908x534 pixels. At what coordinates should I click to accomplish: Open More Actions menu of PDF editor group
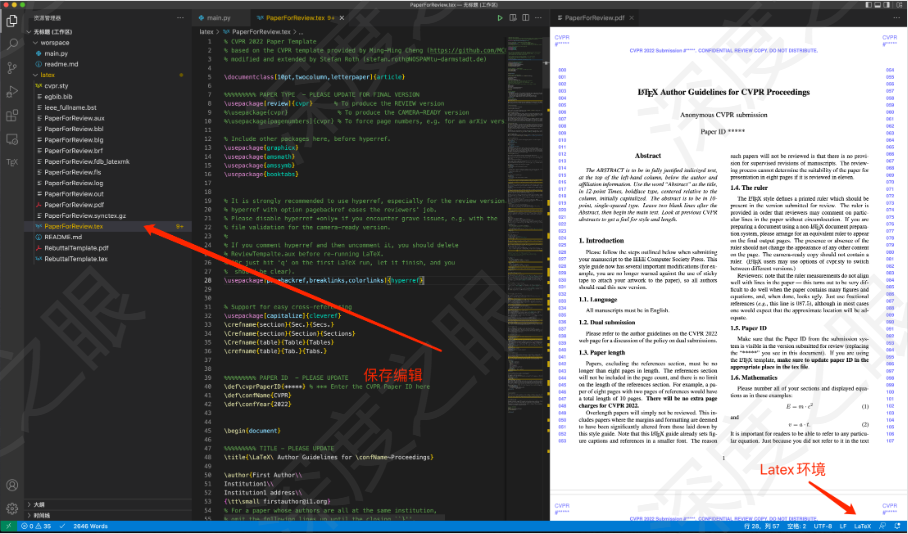coord(897,18)
